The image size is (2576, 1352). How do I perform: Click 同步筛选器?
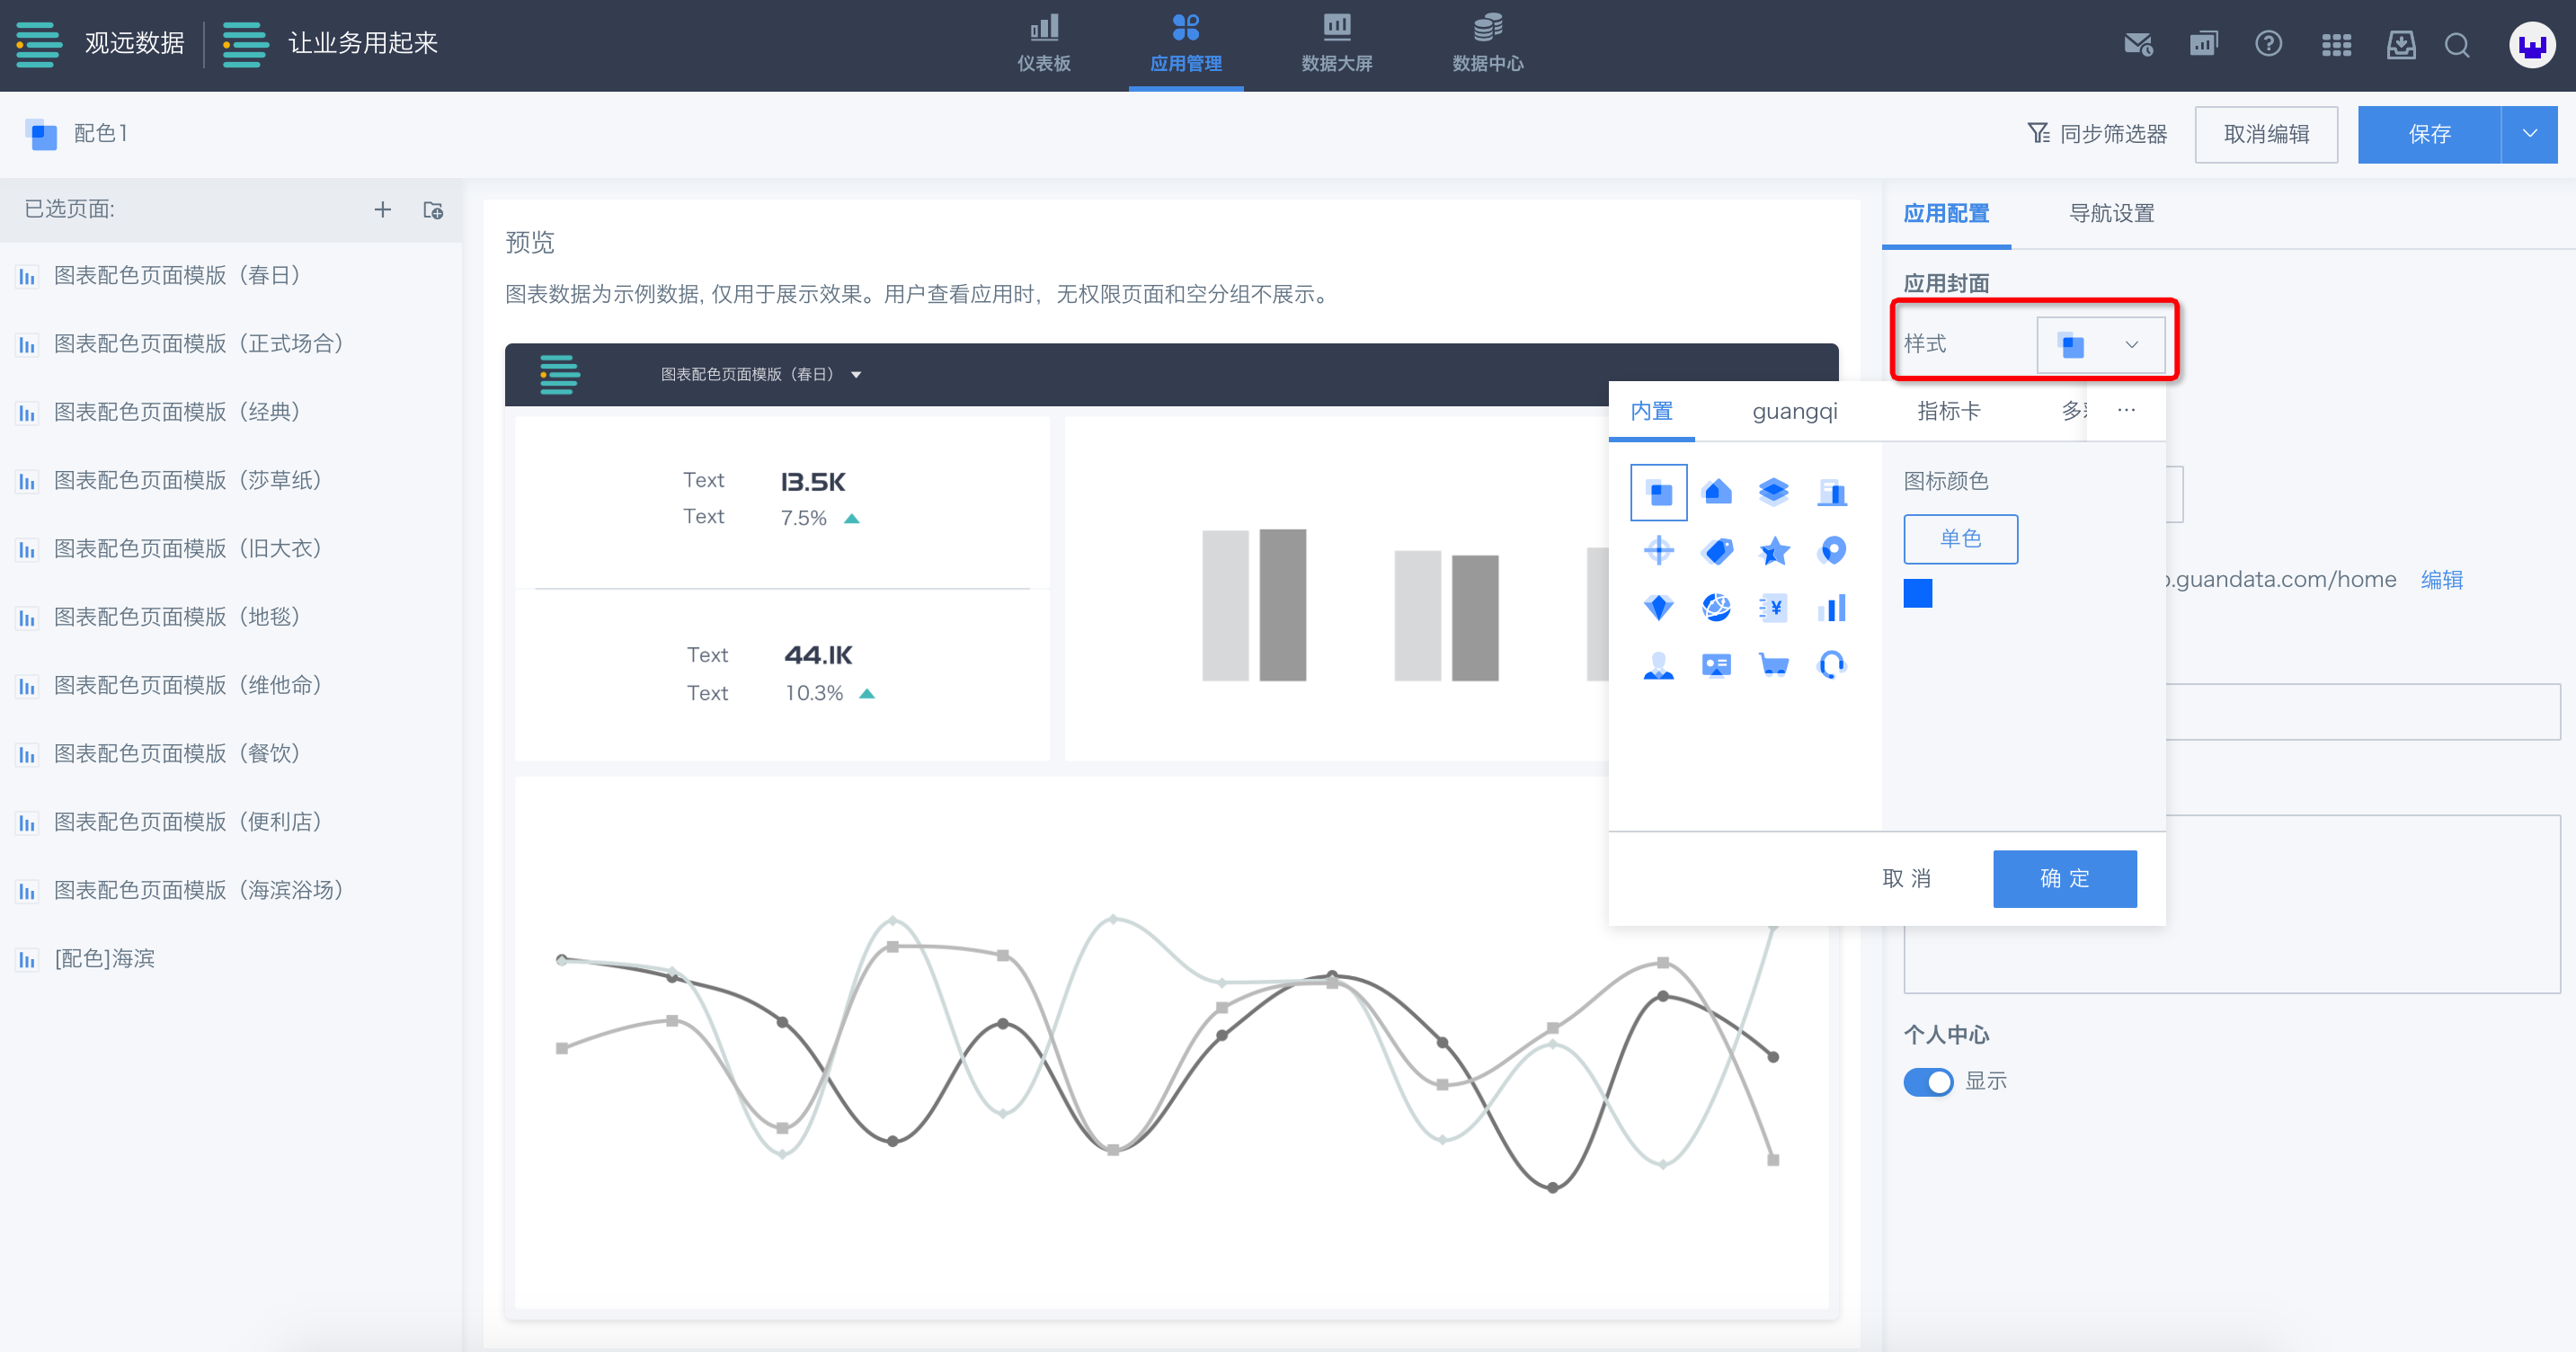pyautogui.click(x=2097, y=134)
